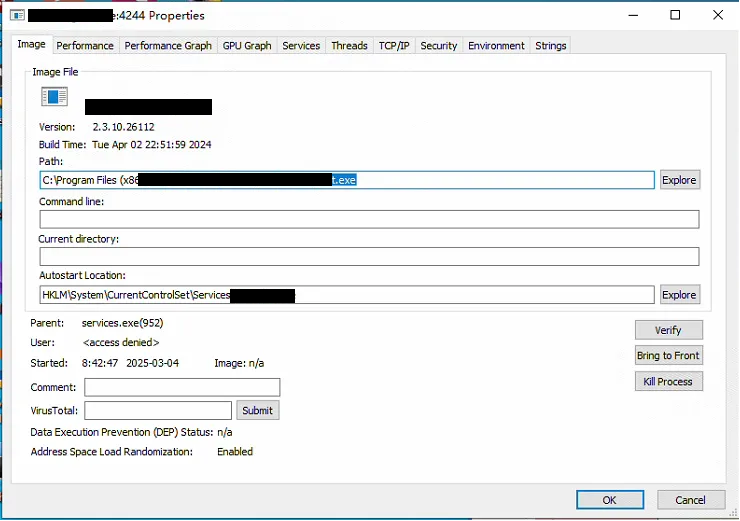Confirm the dialog with OK

(609, 500)
